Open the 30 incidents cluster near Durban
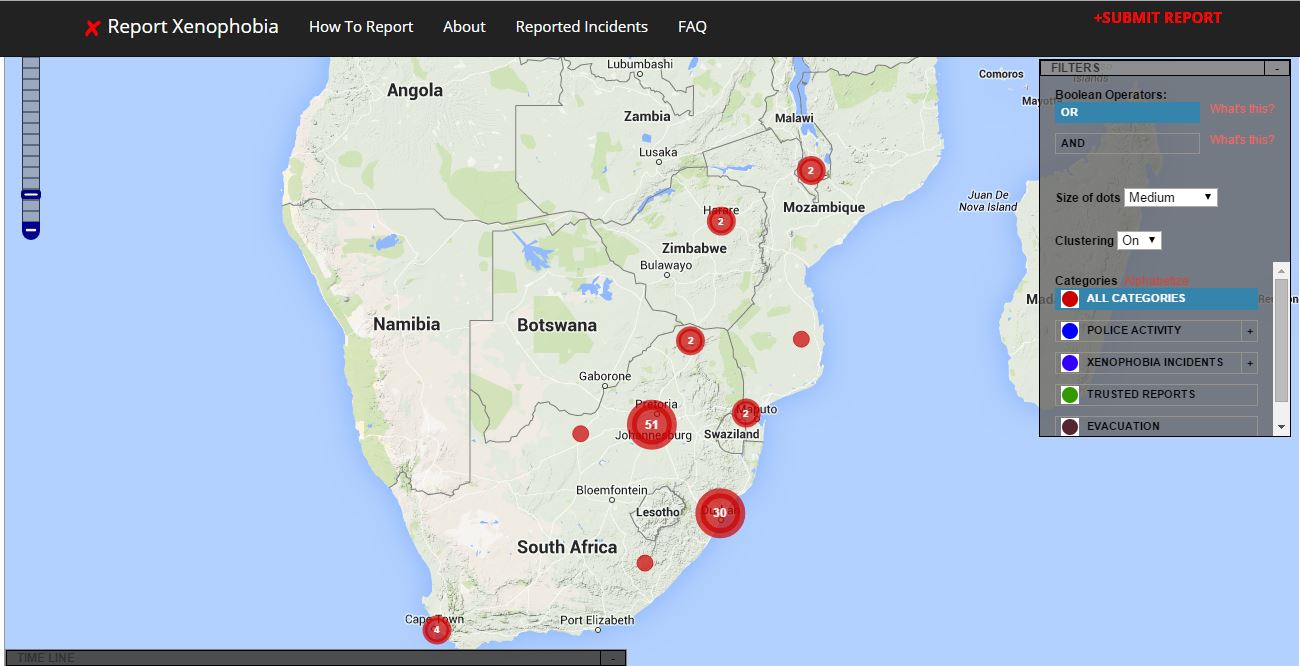Viewport: 1300px width, 666px height. [x=720, y=513]
